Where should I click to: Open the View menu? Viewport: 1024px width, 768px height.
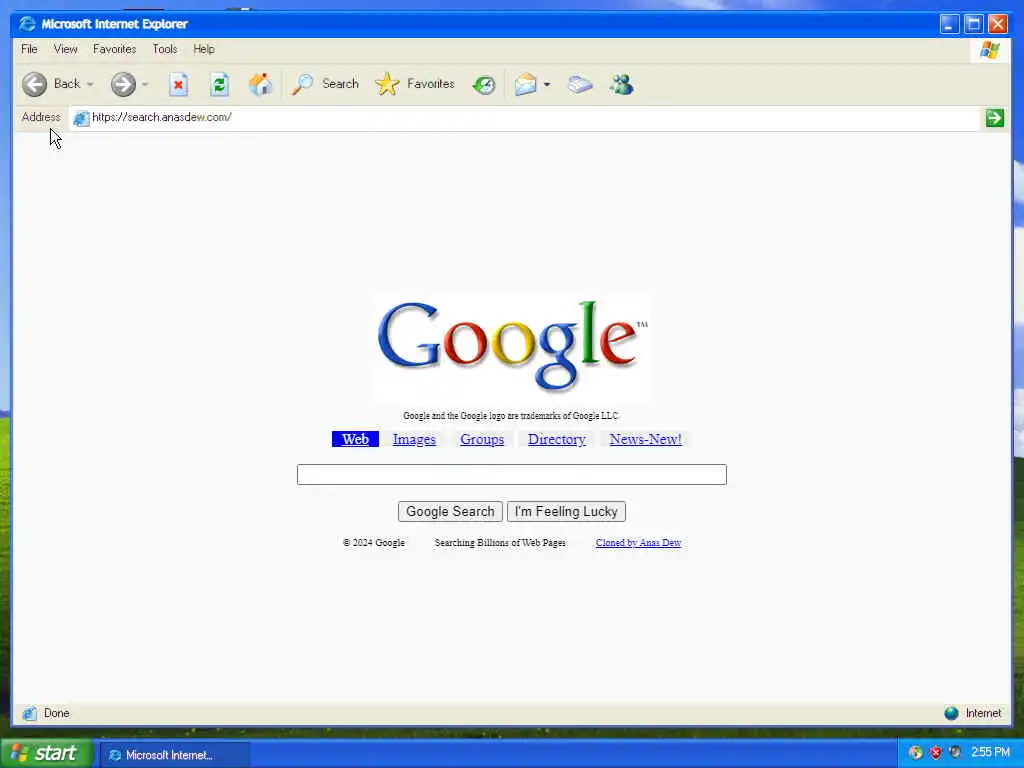click(65, 49)
